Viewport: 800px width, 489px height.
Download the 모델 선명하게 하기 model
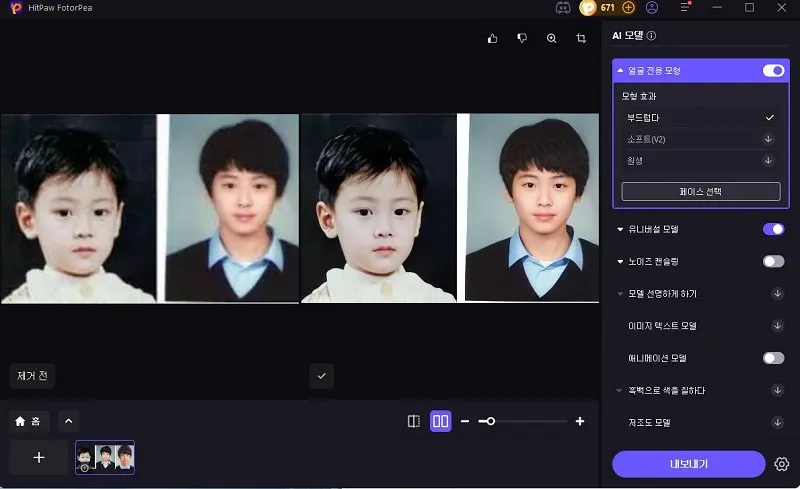pyautogui.click(x=778, y=294)
